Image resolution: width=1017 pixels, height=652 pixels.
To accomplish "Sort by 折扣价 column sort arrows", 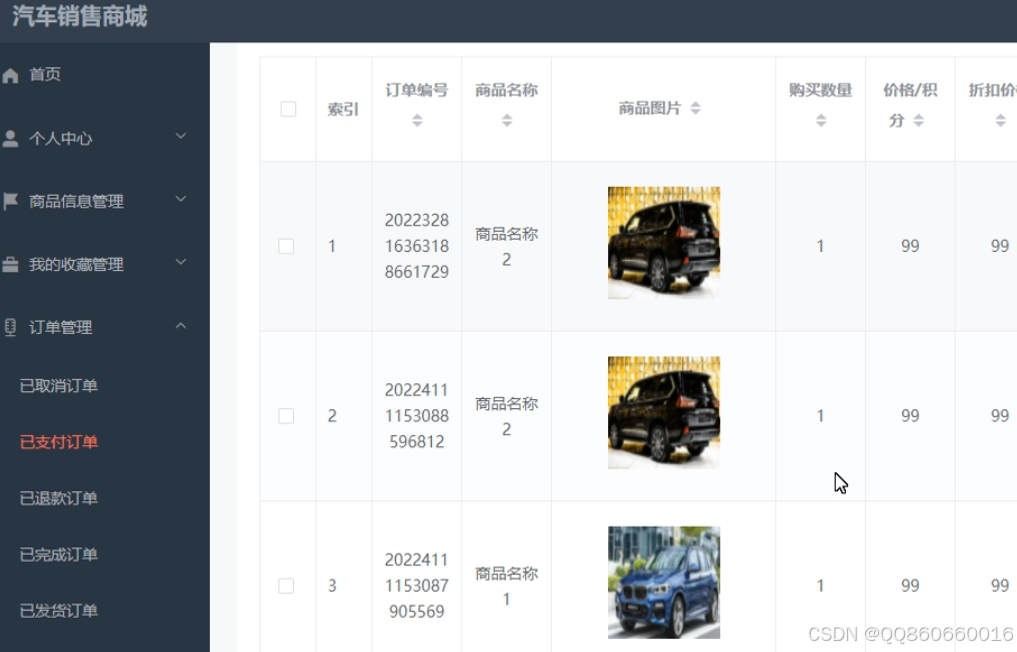I will pyautogui.click(x=1000, y=120).
